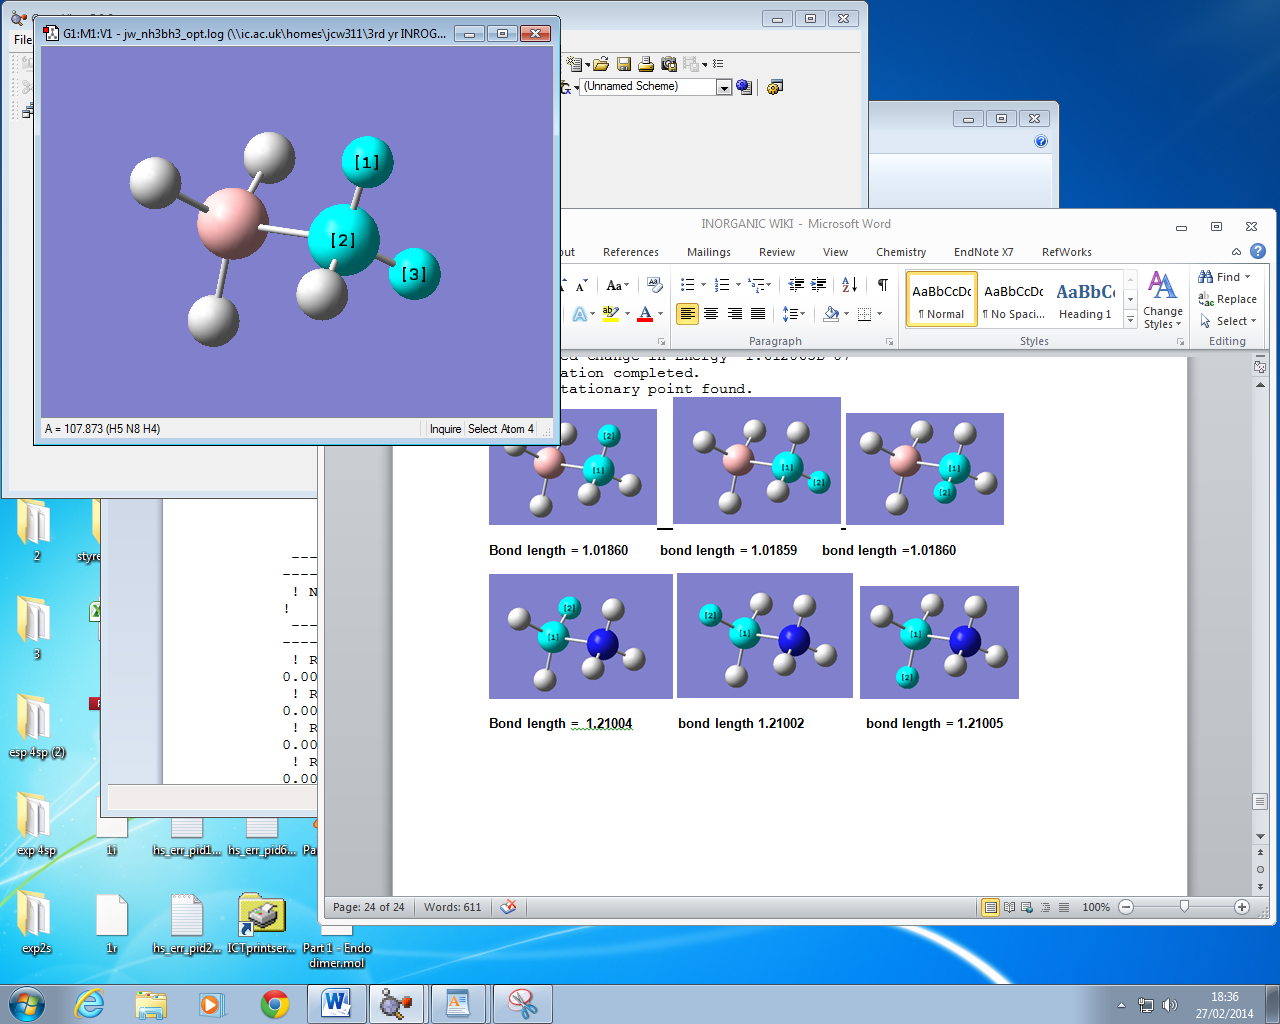This screenshot has height=1024, width=1280.
Task: Click the Save icon in GaussView toolbar
Action: click(x=624, y=64)
